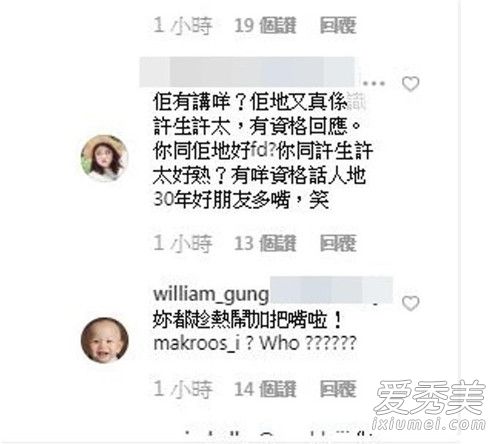500x444 pixels.
Task: Tap the heart beside william_gung's comment
Action: [x=410, y=303]
